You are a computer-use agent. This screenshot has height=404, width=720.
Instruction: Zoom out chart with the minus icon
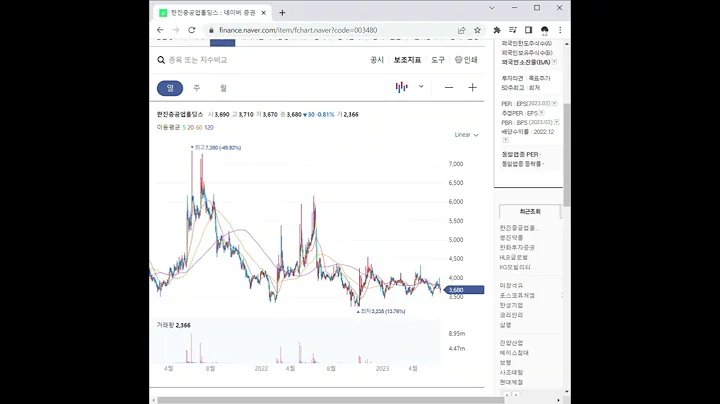point(449,88)
